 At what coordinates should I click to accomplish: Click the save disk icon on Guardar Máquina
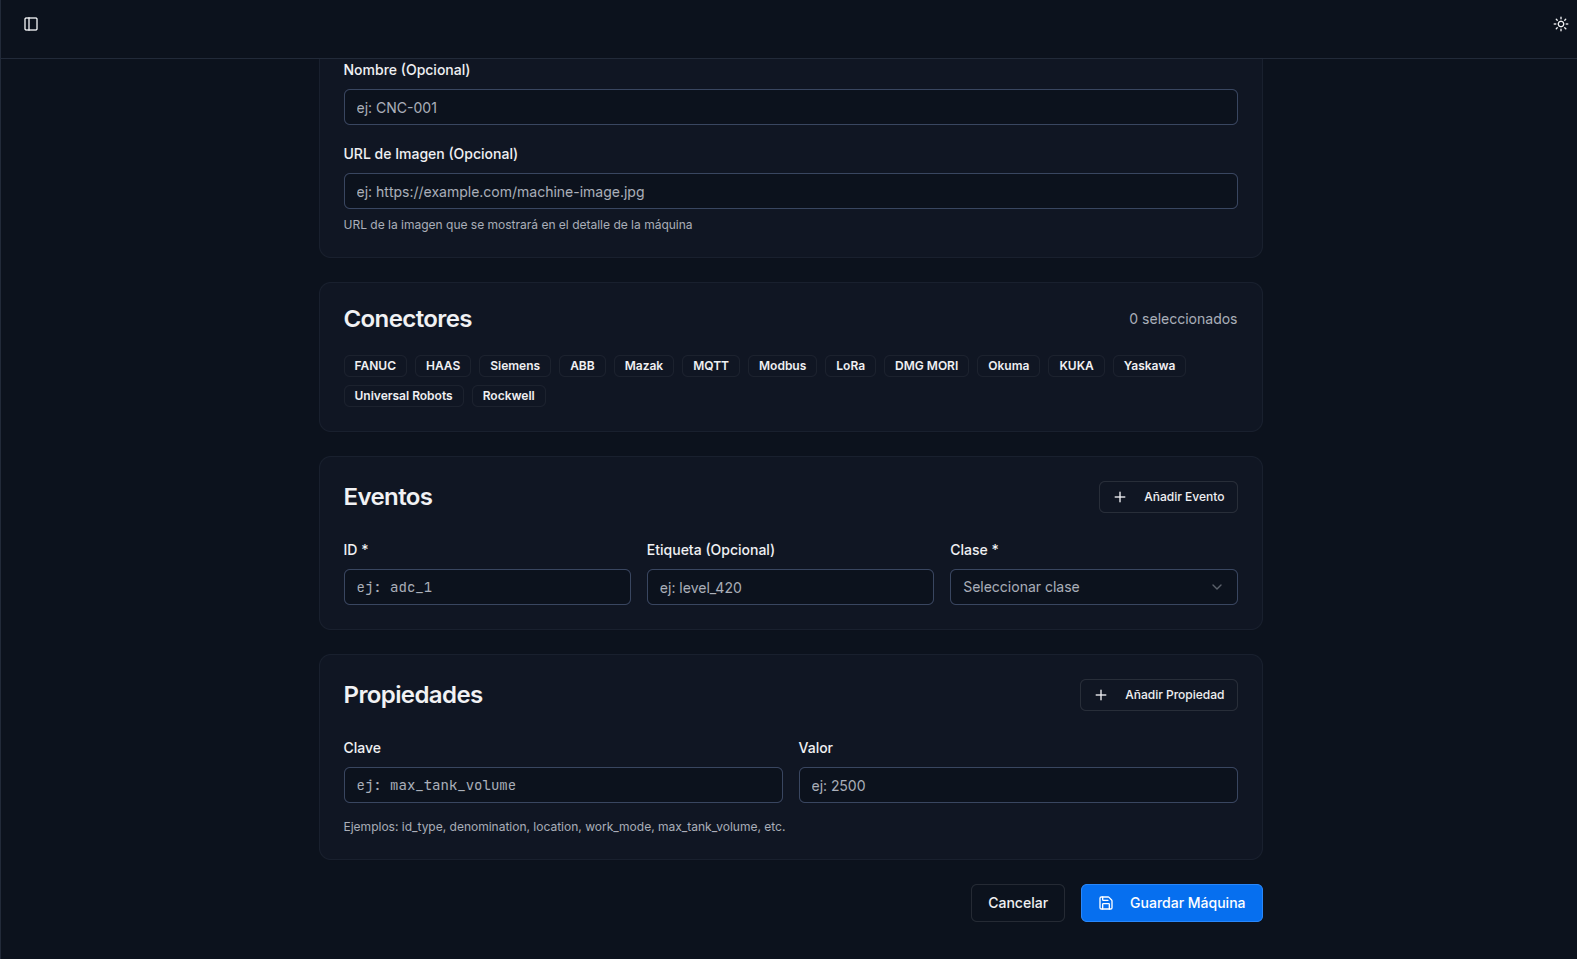(x=1106, y=903)
